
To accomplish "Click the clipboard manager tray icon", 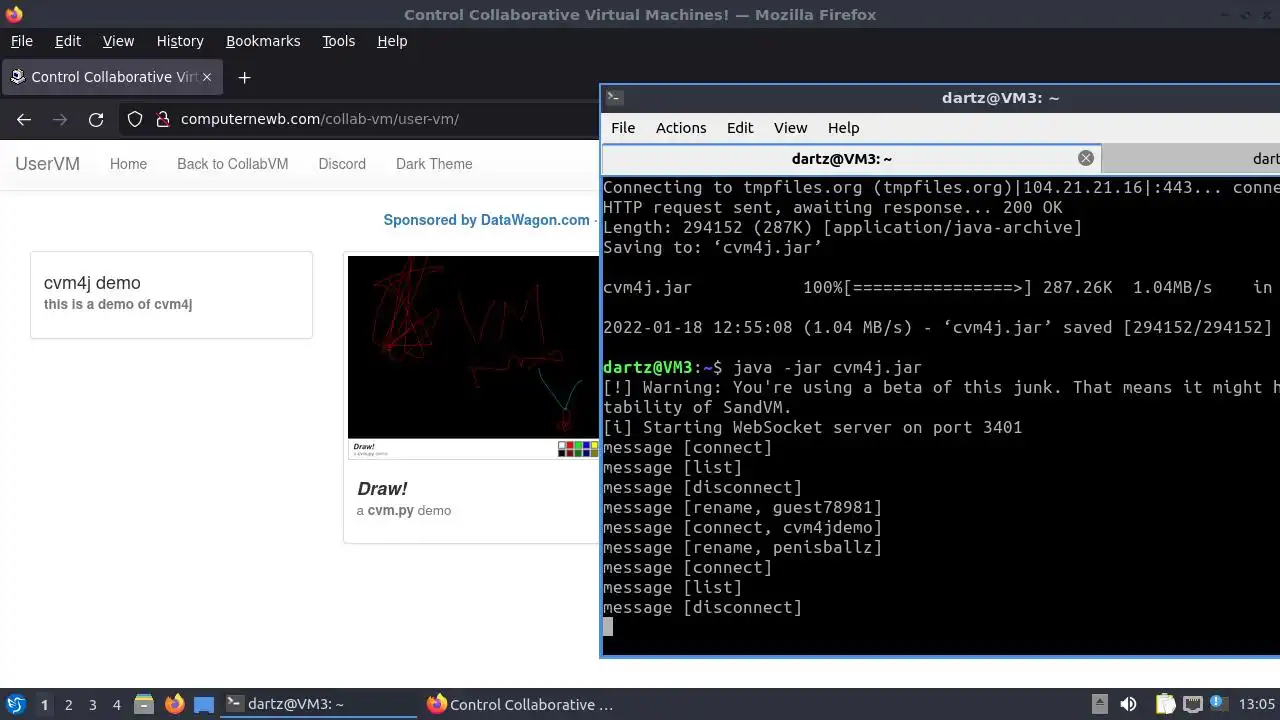I will click(x=1165, y=704).
